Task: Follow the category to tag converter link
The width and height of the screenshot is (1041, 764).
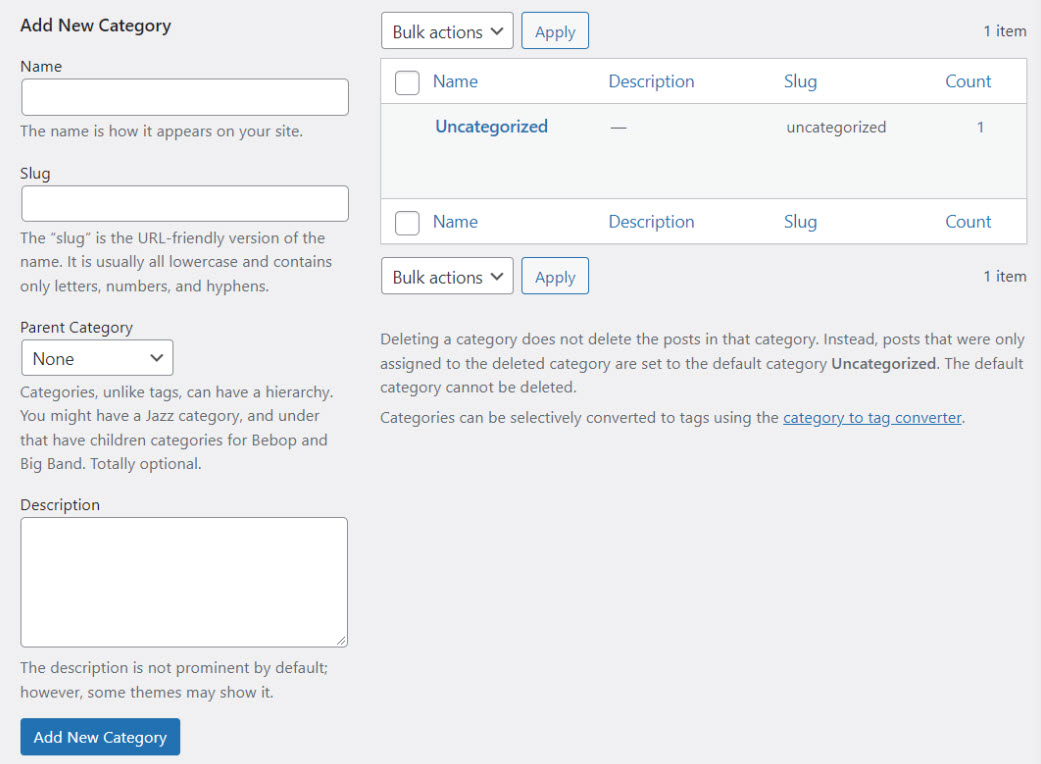Action: [871, 417]
